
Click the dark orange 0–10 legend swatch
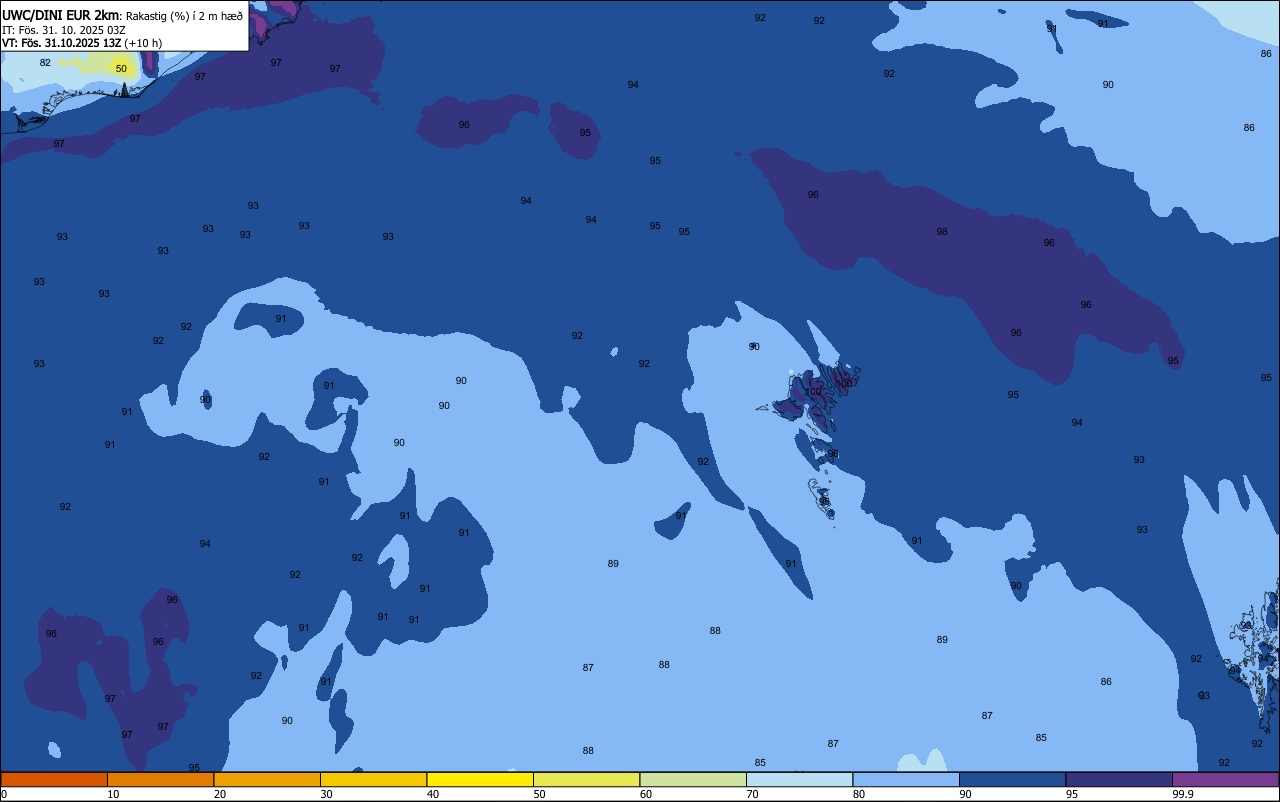click(54, 779)
